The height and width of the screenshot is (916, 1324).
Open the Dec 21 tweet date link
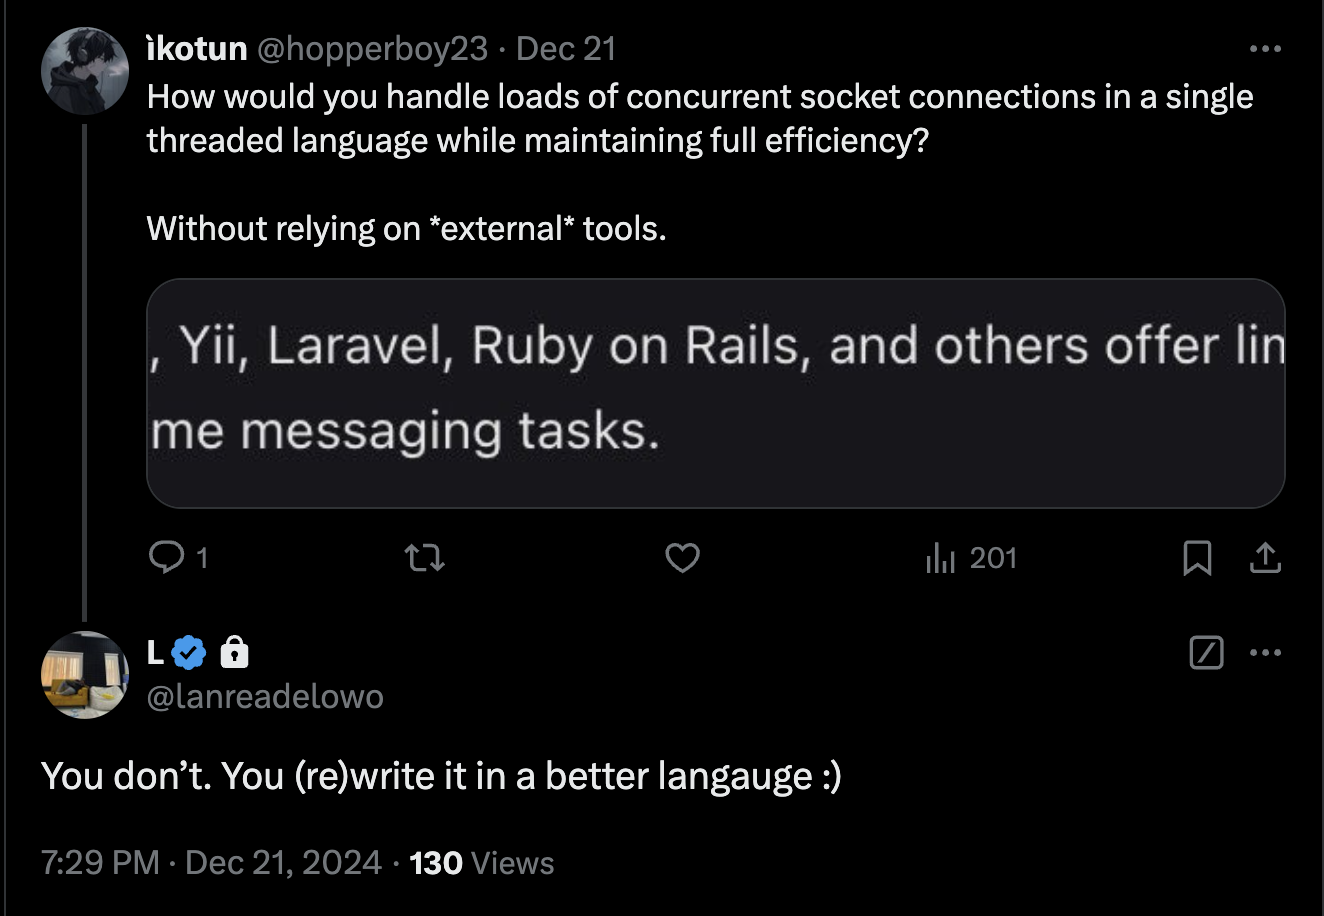(x=566, y=49)
